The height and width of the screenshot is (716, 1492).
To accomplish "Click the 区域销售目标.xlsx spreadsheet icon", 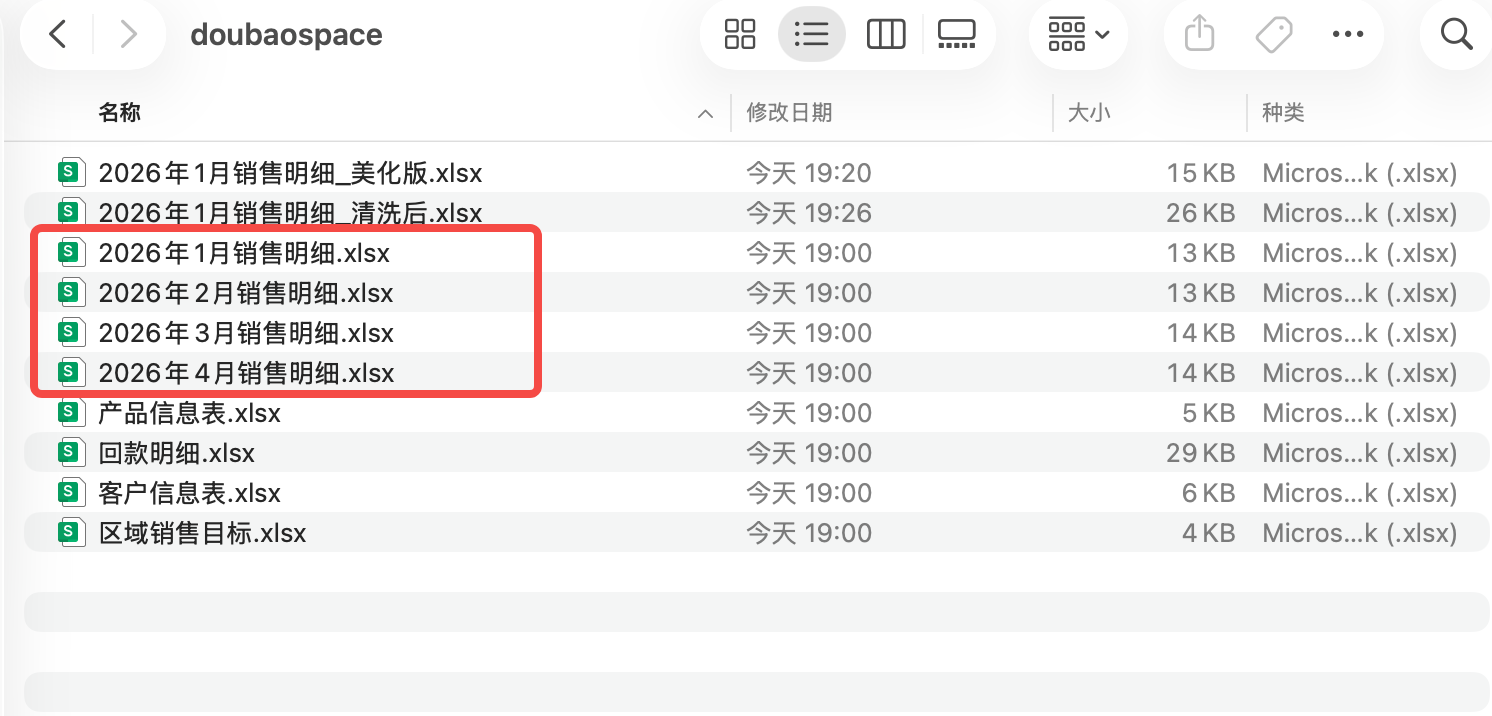I will point(69,532).
